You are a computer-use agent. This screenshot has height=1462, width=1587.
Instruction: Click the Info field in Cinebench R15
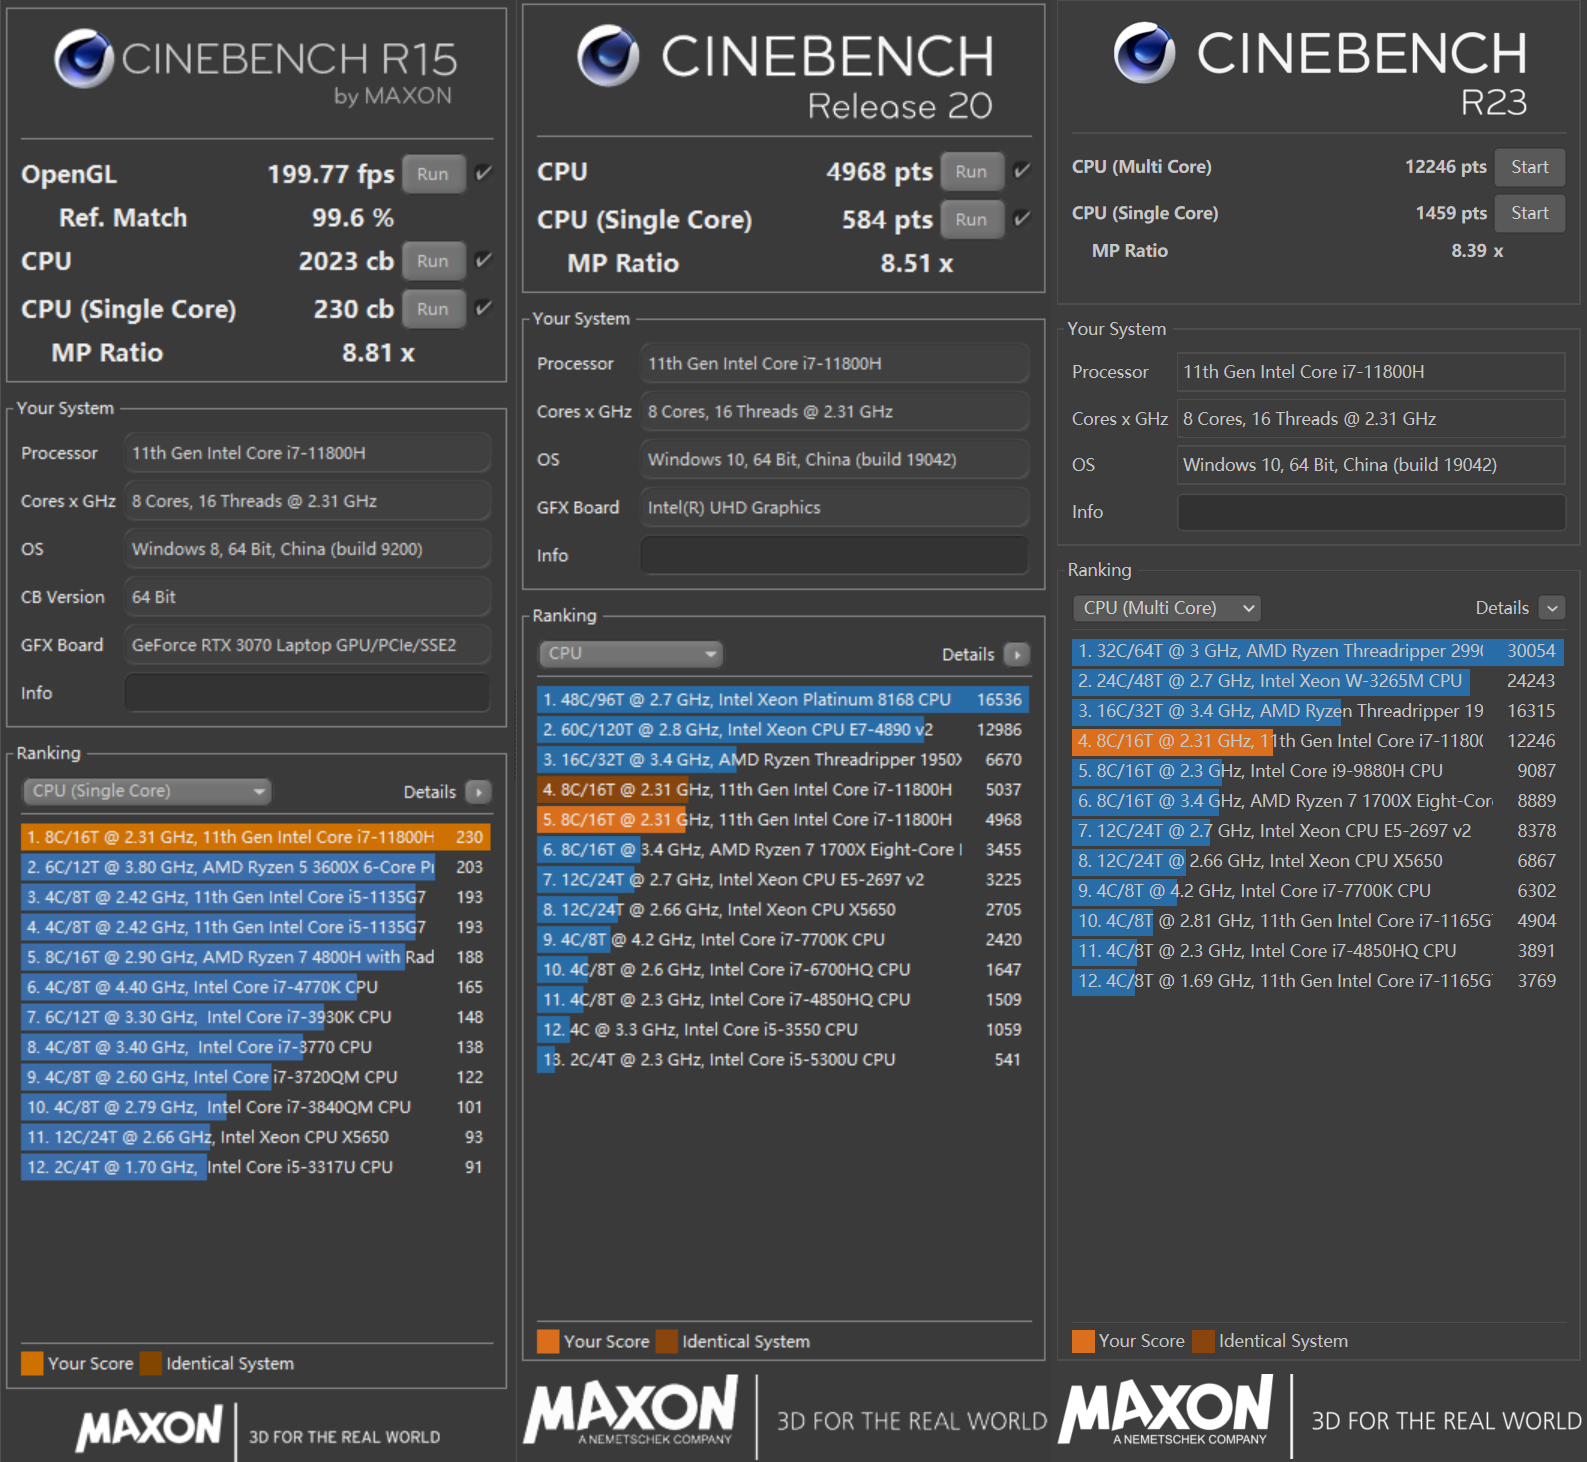308,693
